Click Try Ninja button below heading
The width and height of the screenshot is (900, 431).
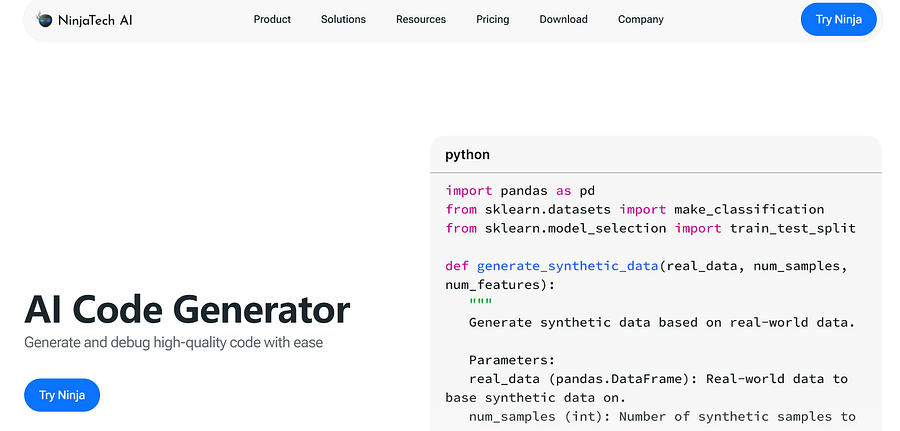[62, 395]
